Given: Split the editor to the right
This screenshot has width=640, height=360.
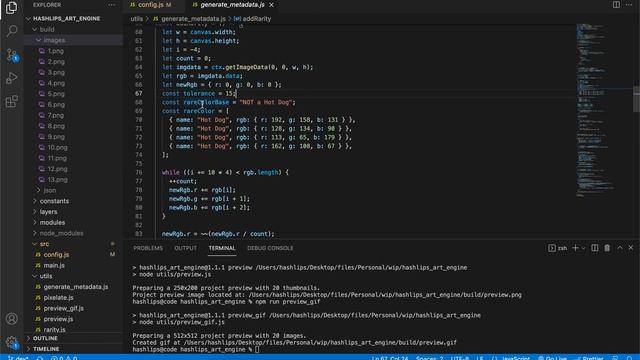Looking at the screenshot, I should click(616, 4).
